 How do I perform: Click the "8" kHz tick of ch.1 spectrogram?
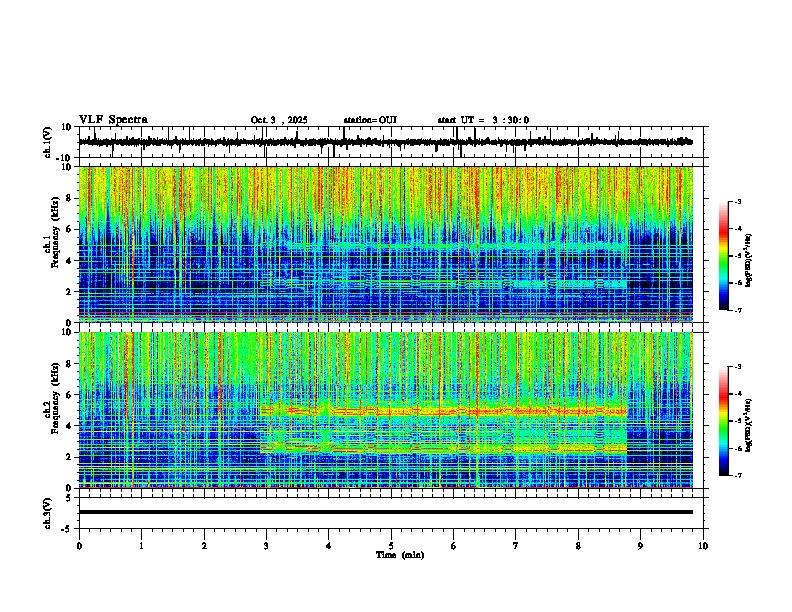[x=70, y=198]
